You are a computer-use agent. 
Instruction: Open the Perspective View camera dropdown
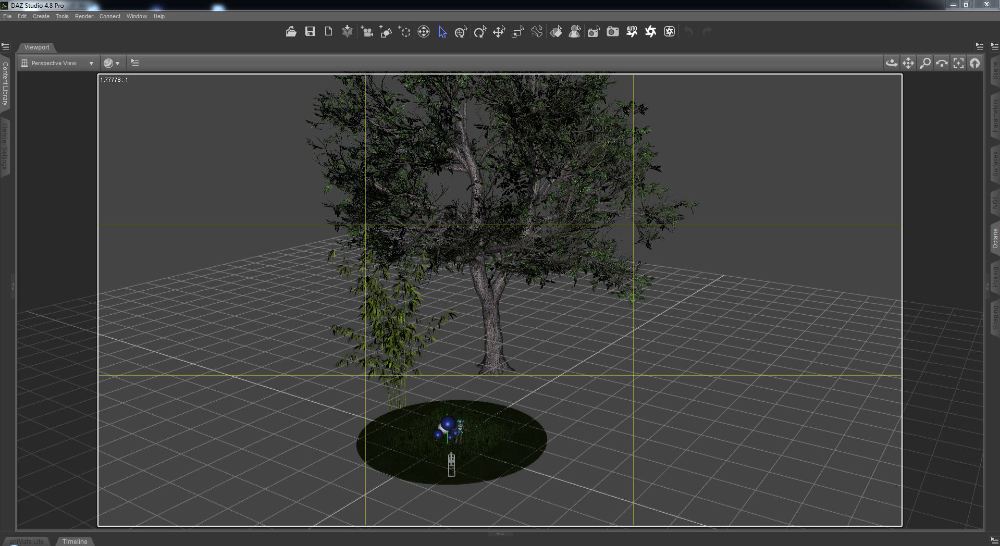tap(59, 63)
